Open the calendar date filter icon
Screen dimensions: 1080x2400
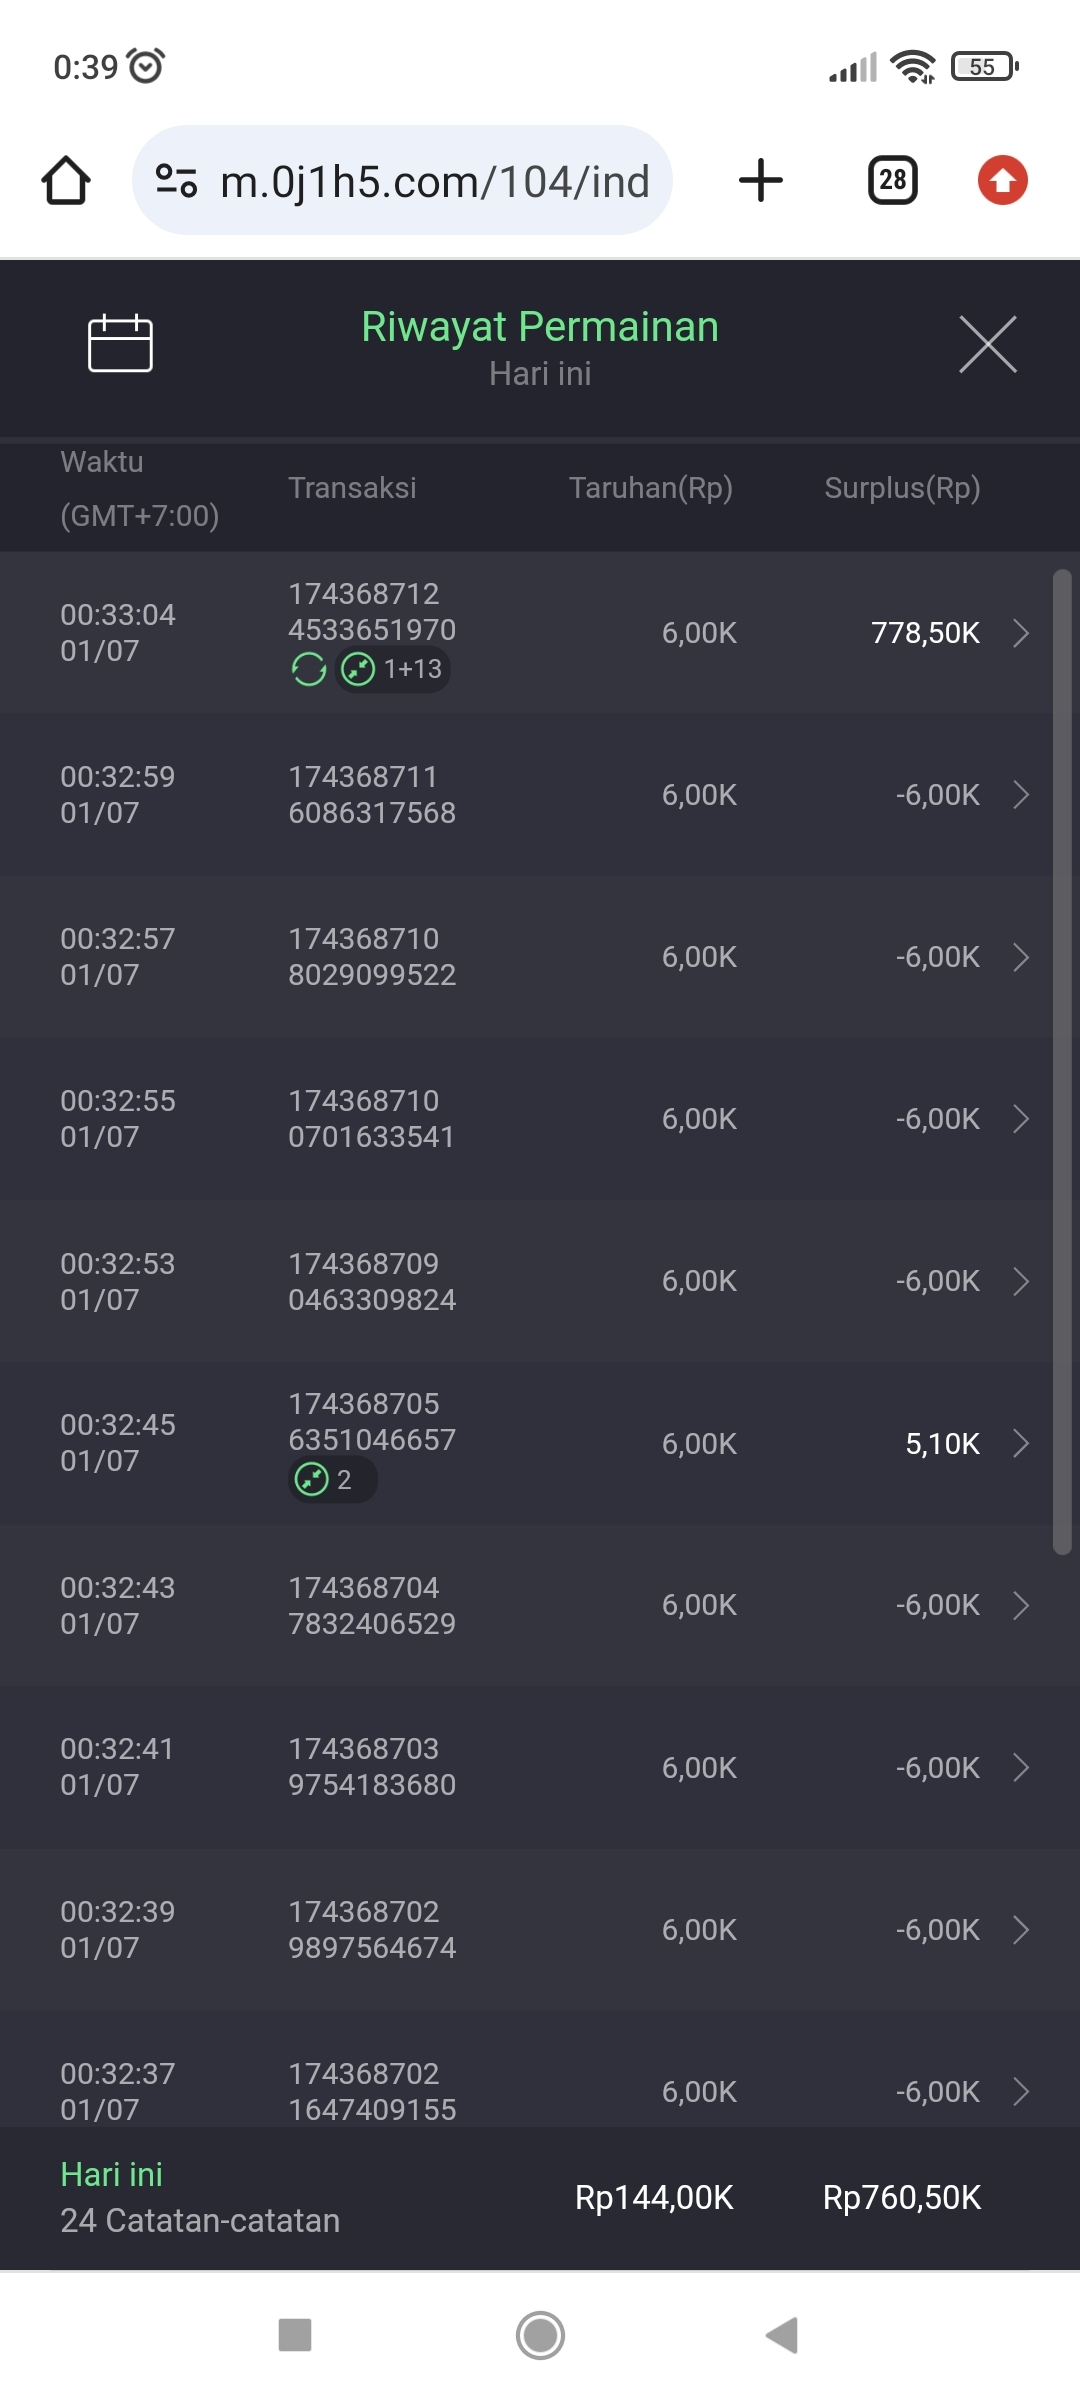point(120,343)
